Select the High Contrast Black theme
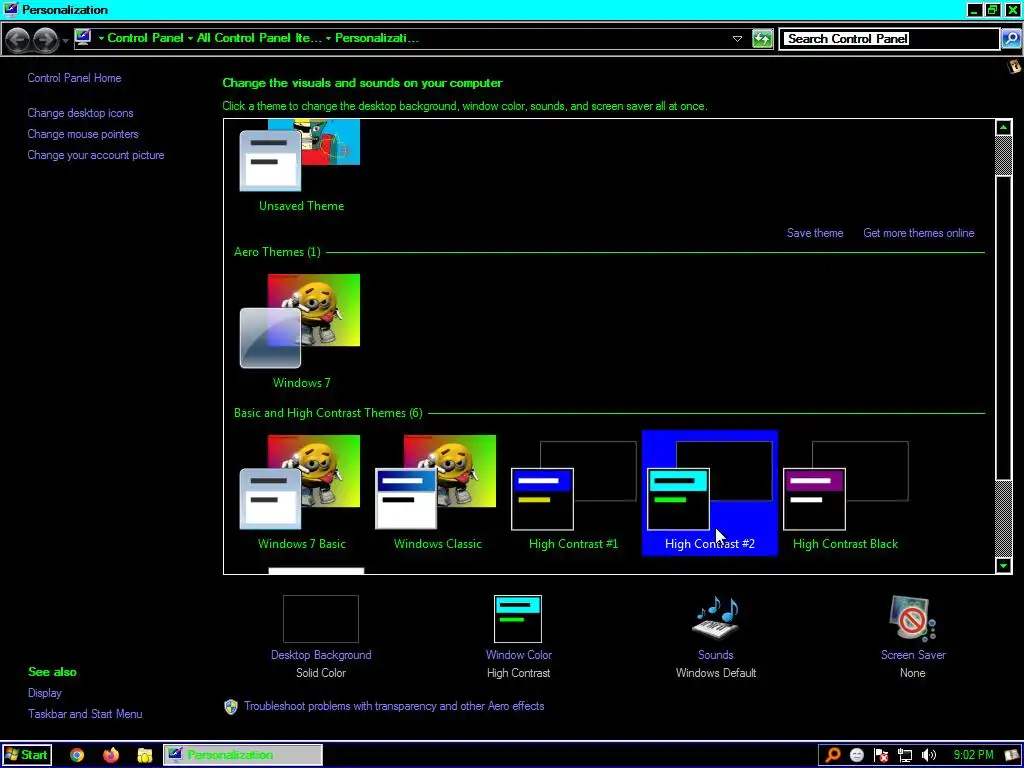 pyautogui.click(x=846, y=493)
